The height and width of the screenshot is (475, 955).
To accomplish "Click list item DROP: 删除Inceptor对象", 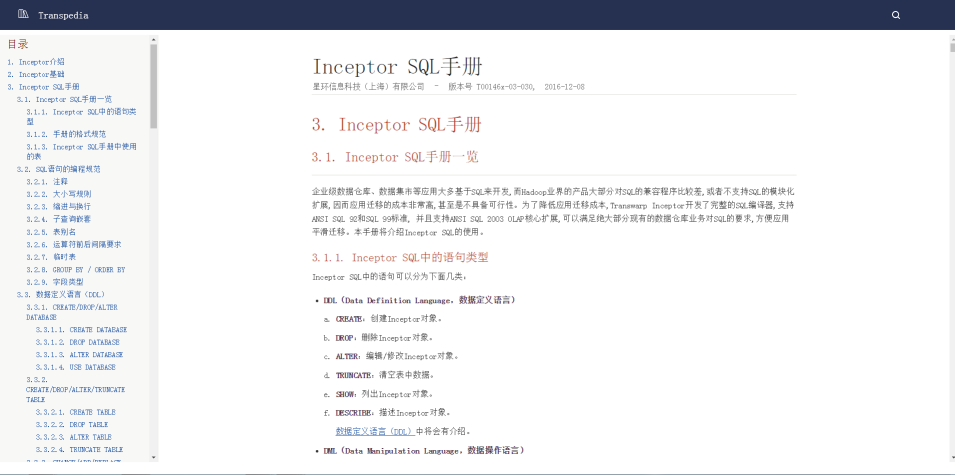I will pyautogui.click(x=386, y=338).
